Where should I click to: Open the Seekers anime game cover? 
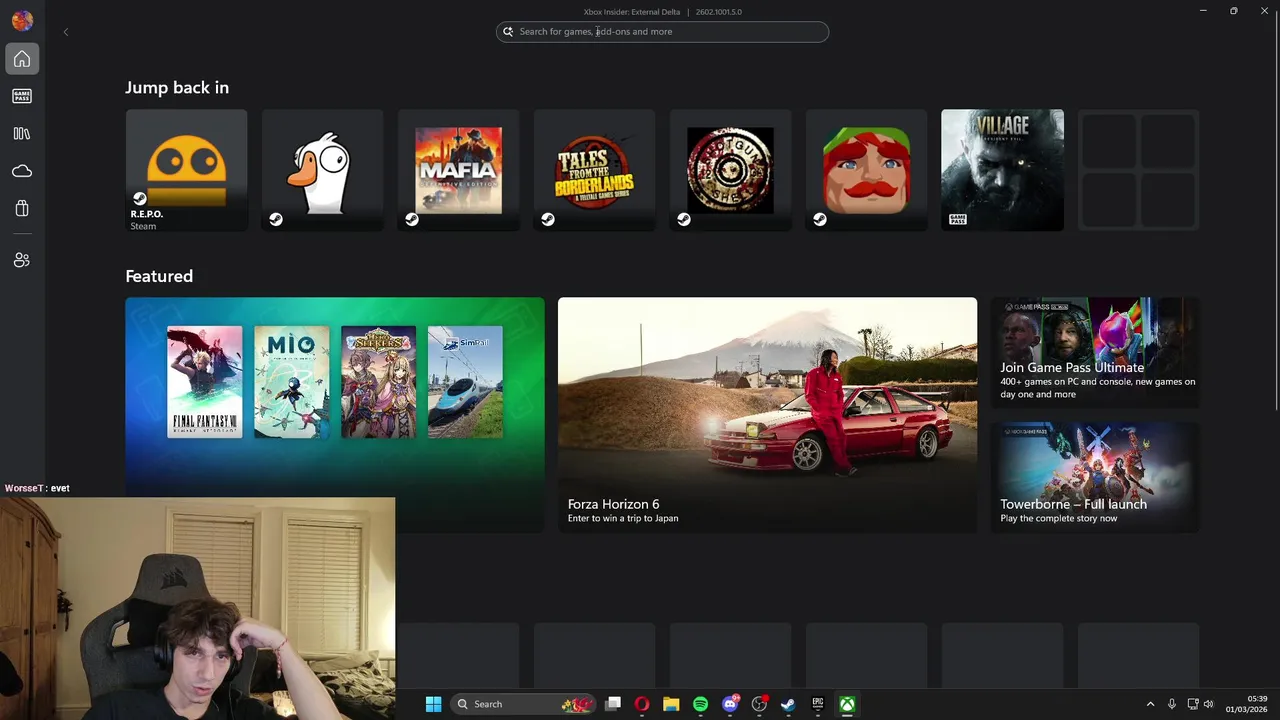tap(378, 382)
